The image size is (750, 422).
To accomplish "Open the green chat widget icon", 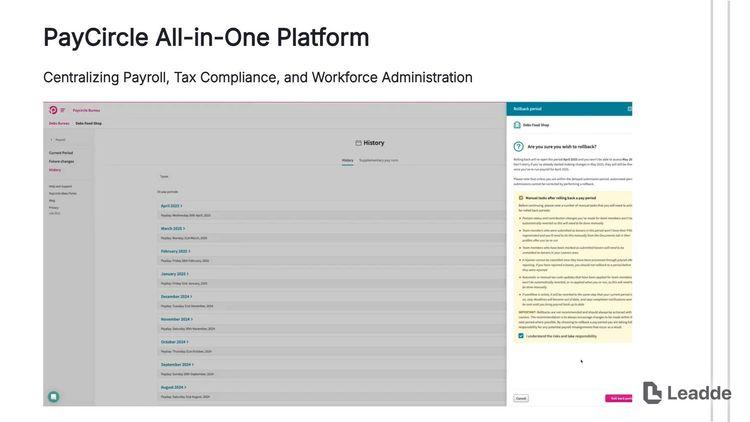I will click(x=54, y=397).
